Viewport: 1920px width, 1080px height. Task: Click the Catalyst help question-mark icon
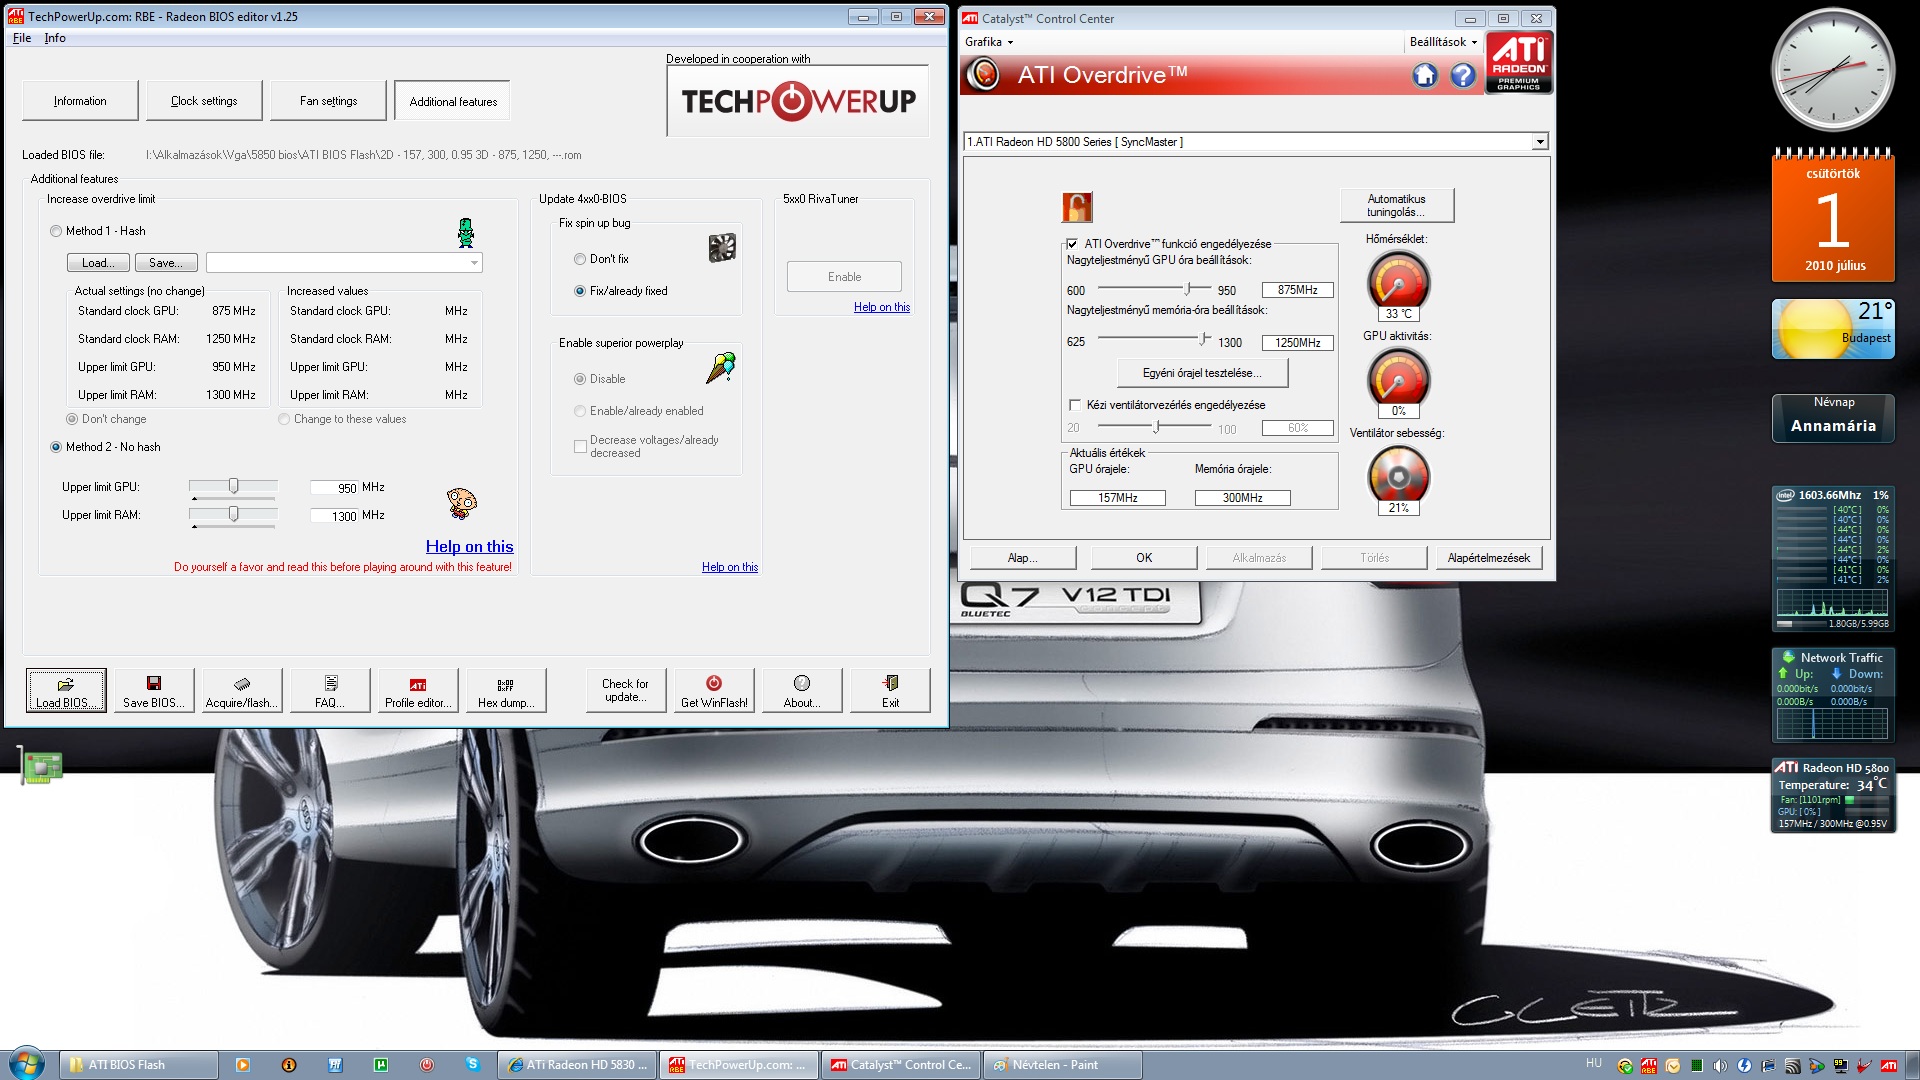1462,75
